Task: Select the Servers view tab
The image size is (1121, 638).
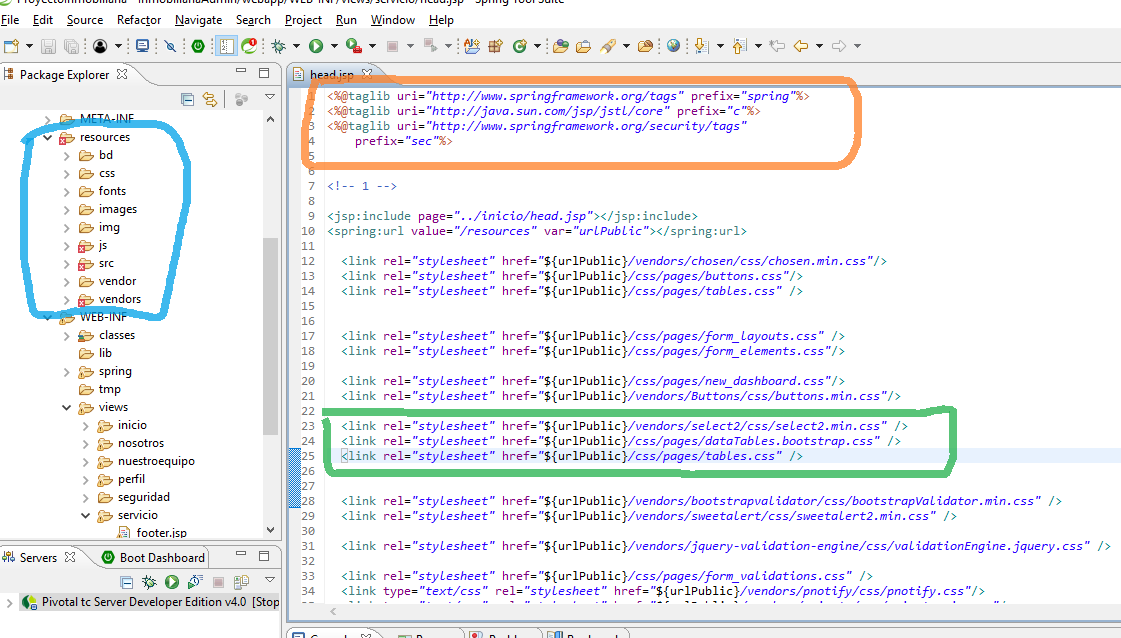Action: (x=39, y=558)
